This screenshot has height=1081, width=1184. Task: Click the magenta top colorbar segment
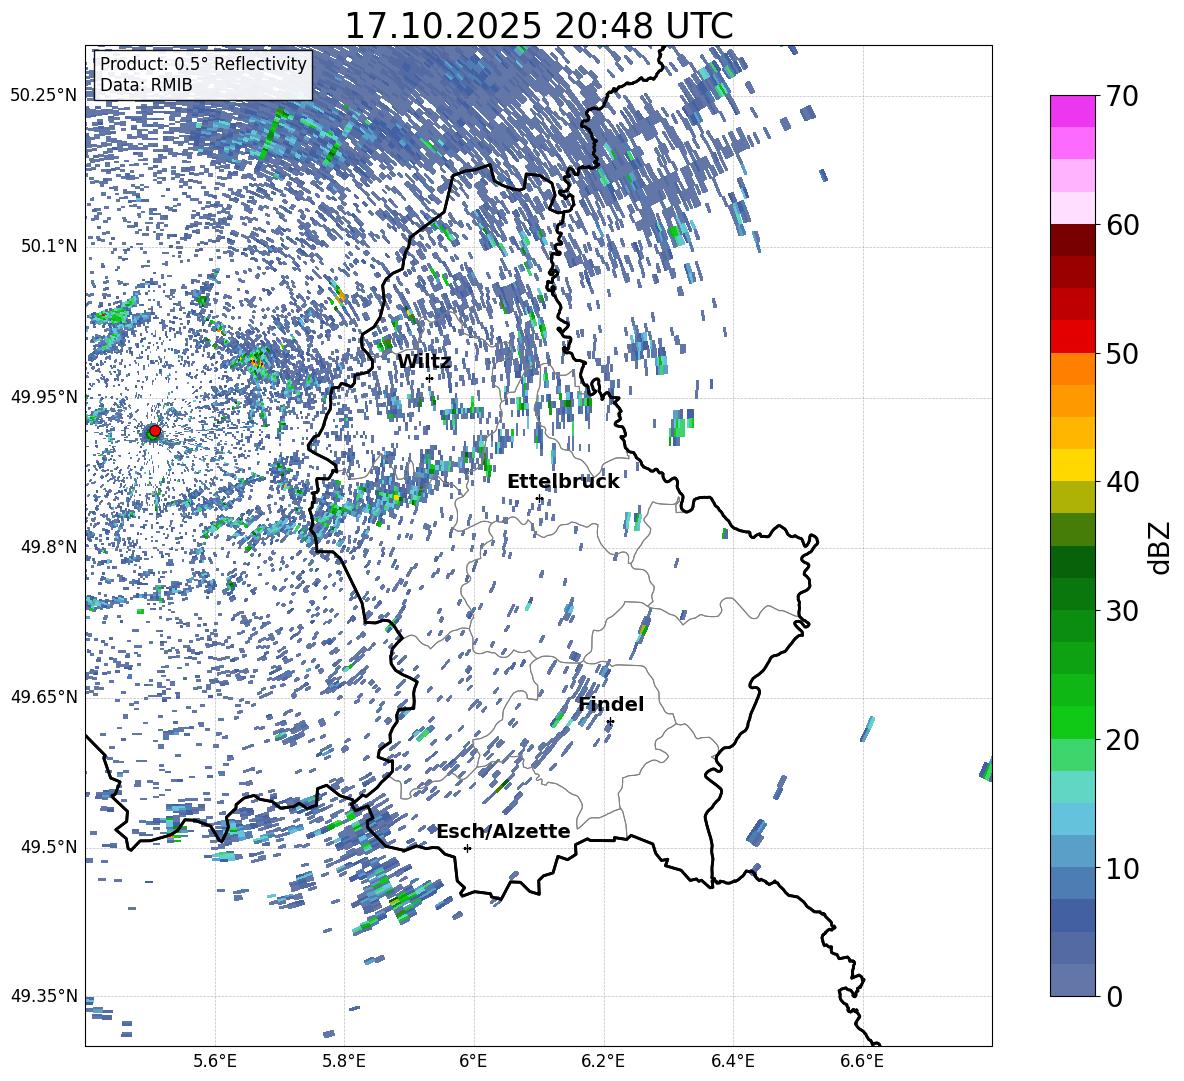(x=1072, y=112)
